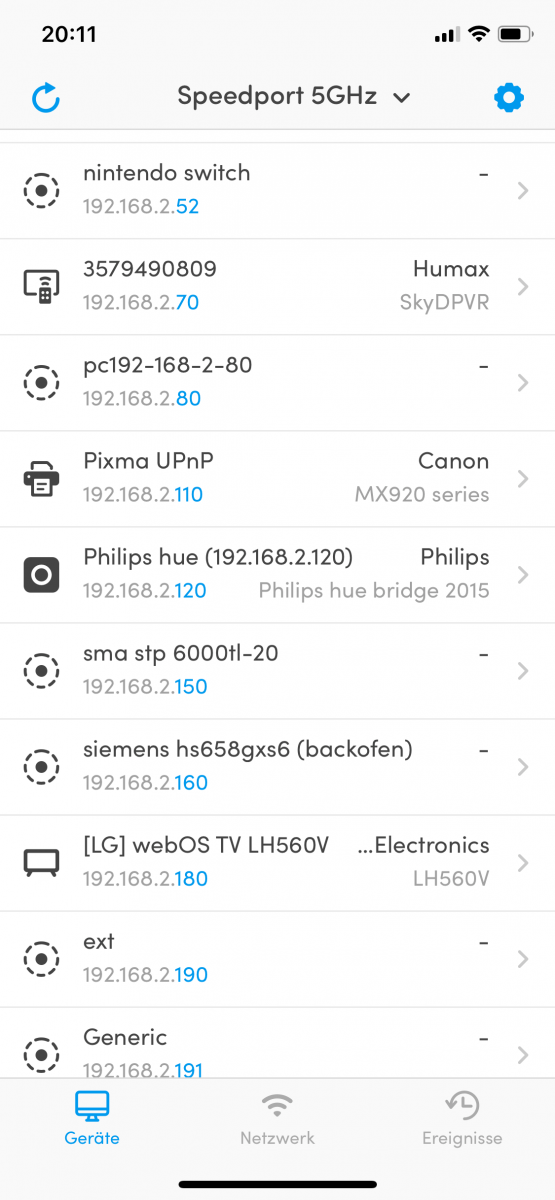Tap the Humax remote device icon
The image size is (555, 1200).
pyautogui.click(x=41, y=286)
